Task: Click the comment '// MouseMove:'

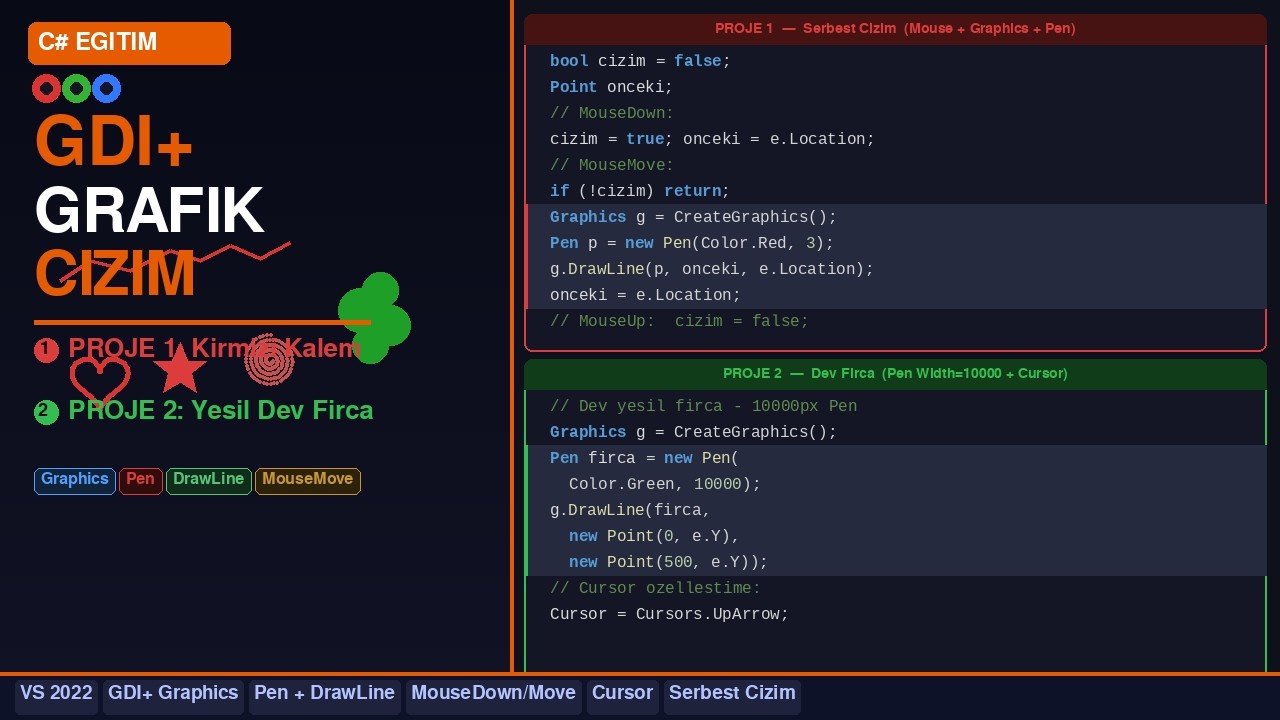Action: 611,165
